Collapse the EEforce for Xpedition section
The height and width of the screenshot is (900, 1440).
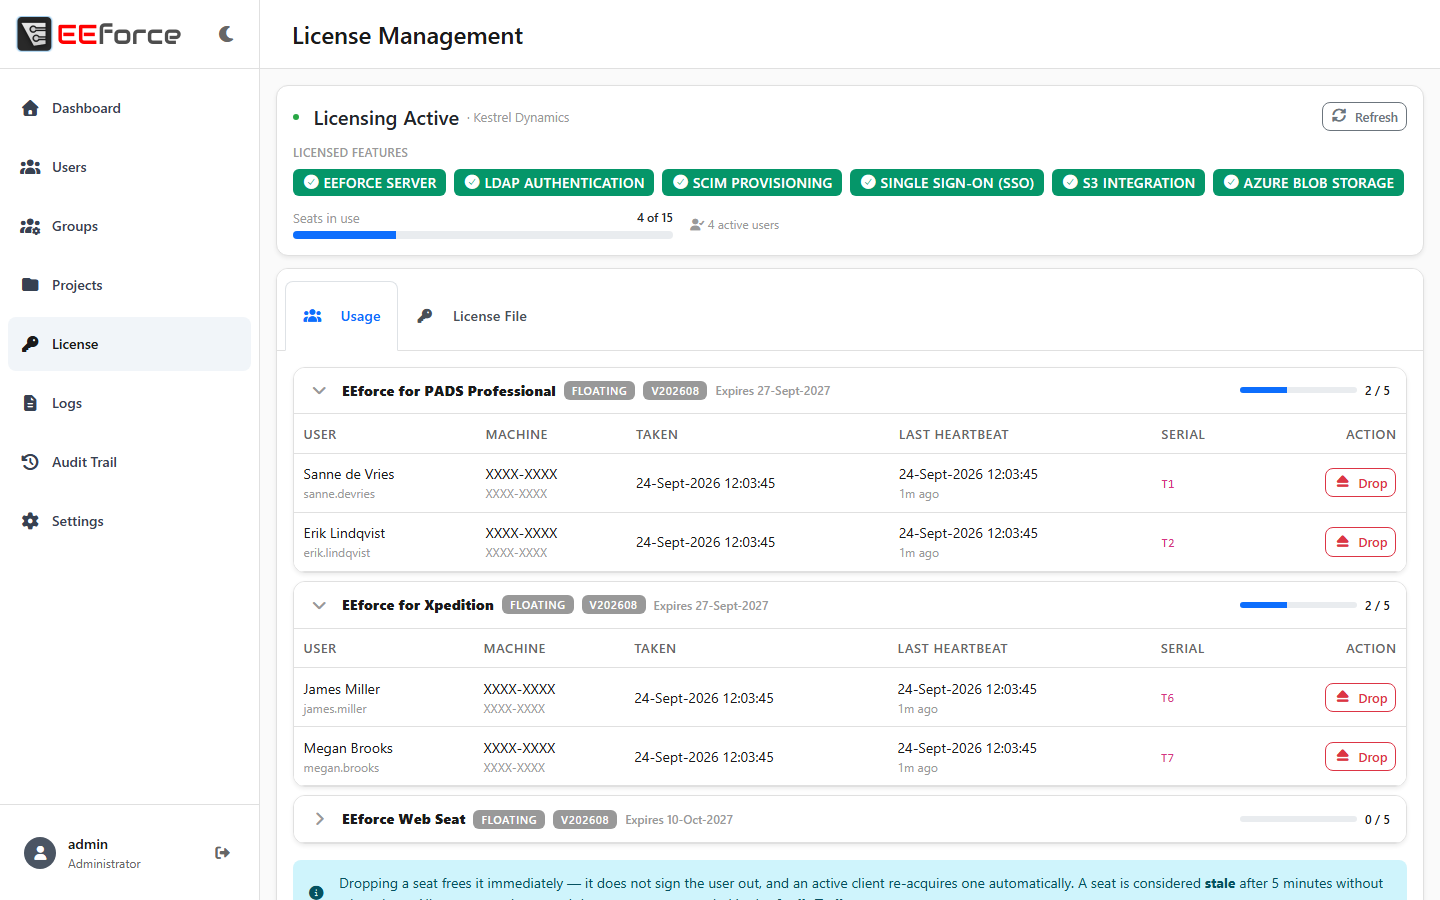click(319, 605)
